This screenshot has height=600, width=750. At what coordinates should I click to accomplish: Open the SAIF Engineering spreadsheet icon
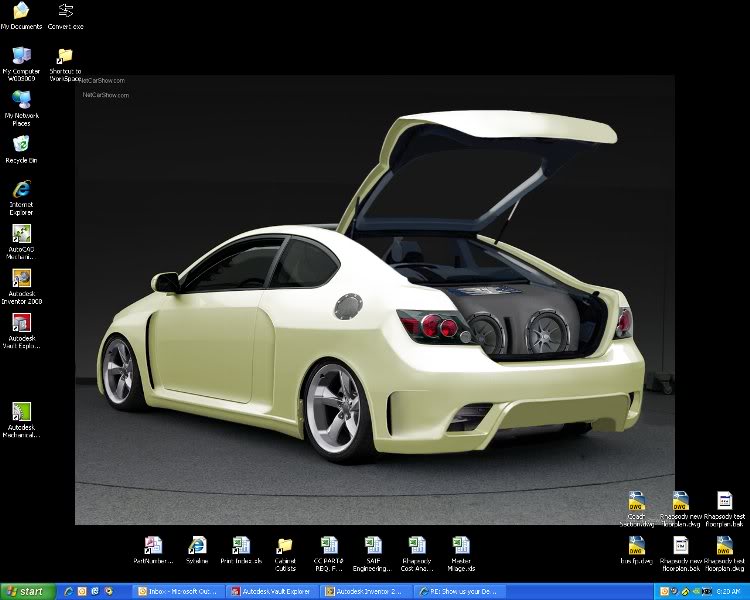pos(372,554)
